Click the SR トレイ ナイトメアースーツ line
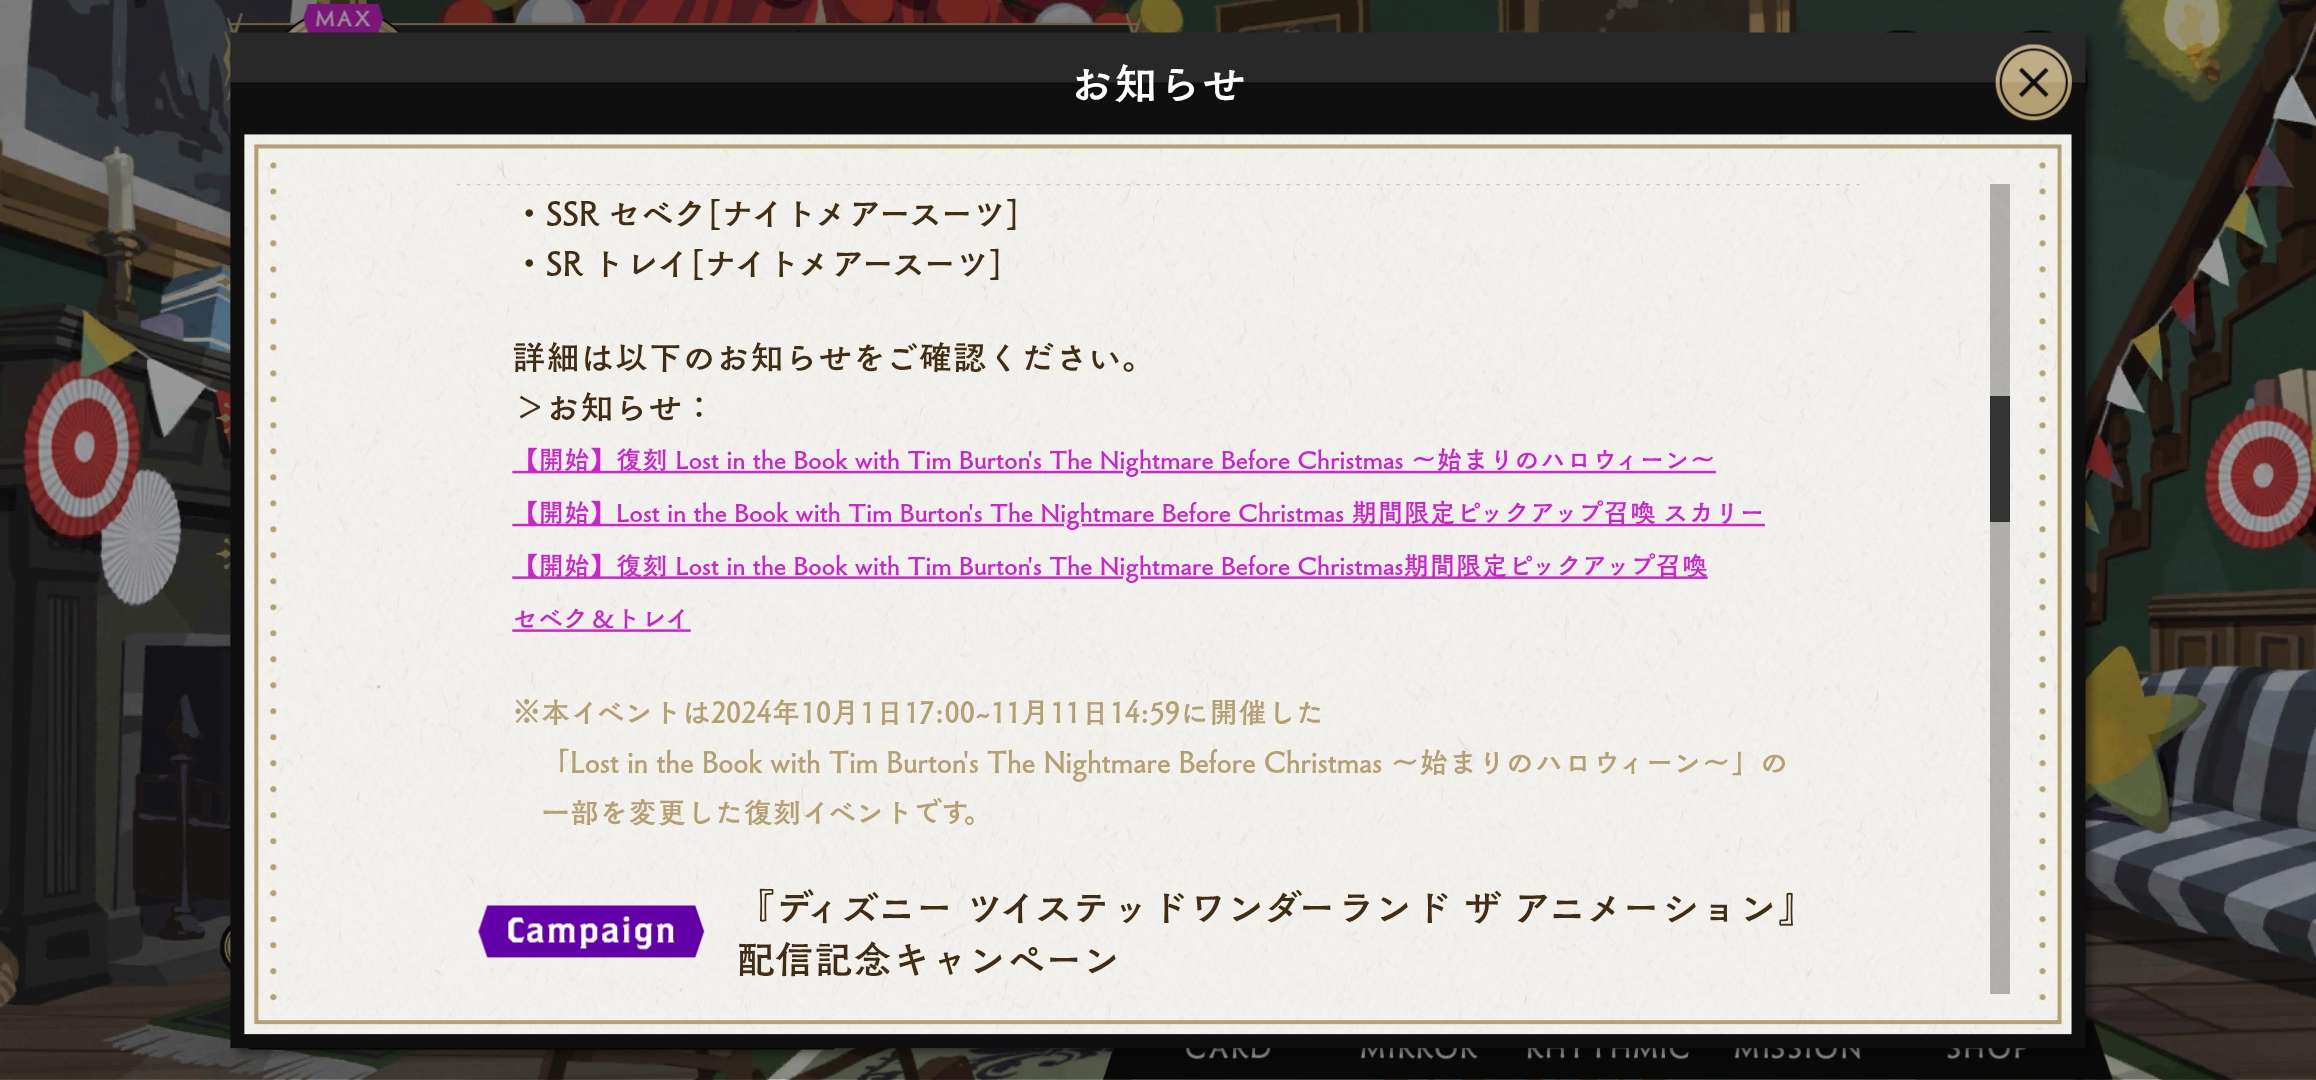 [762, 265]
